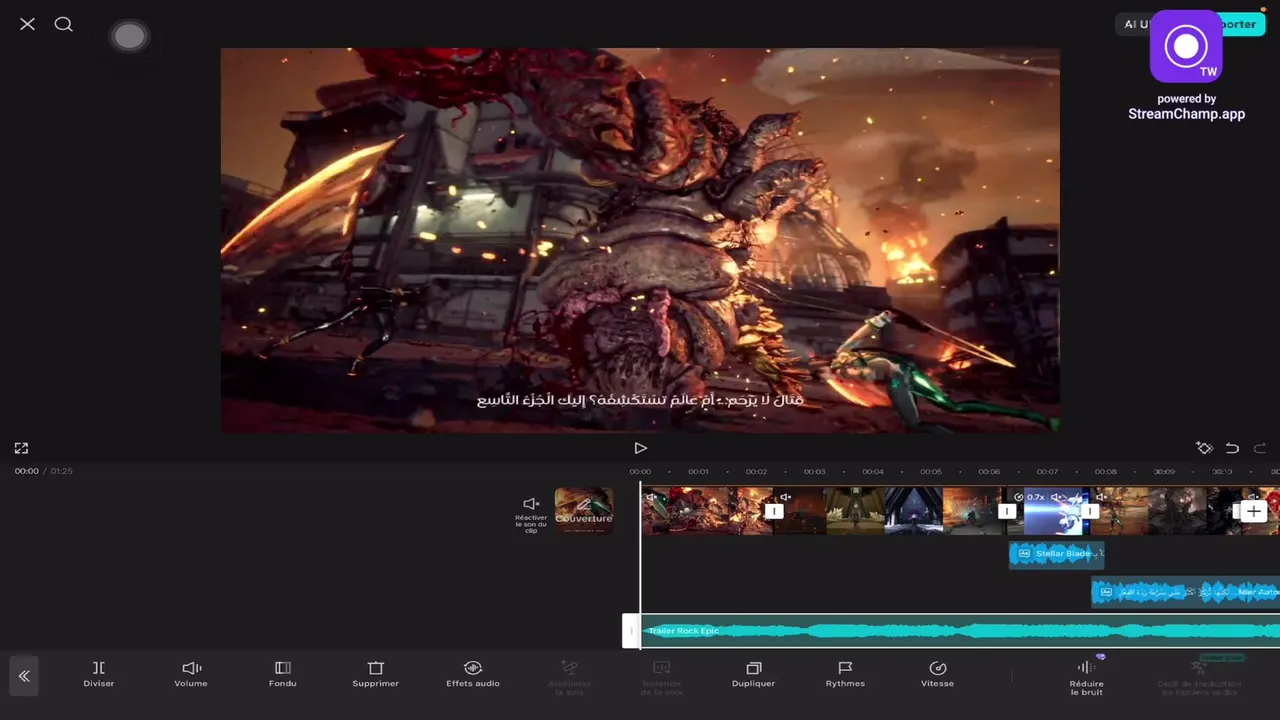Open the Vitesse speed tool
Image resolution: width=1280 pixels, height=720 pixels.
point(937,674)
